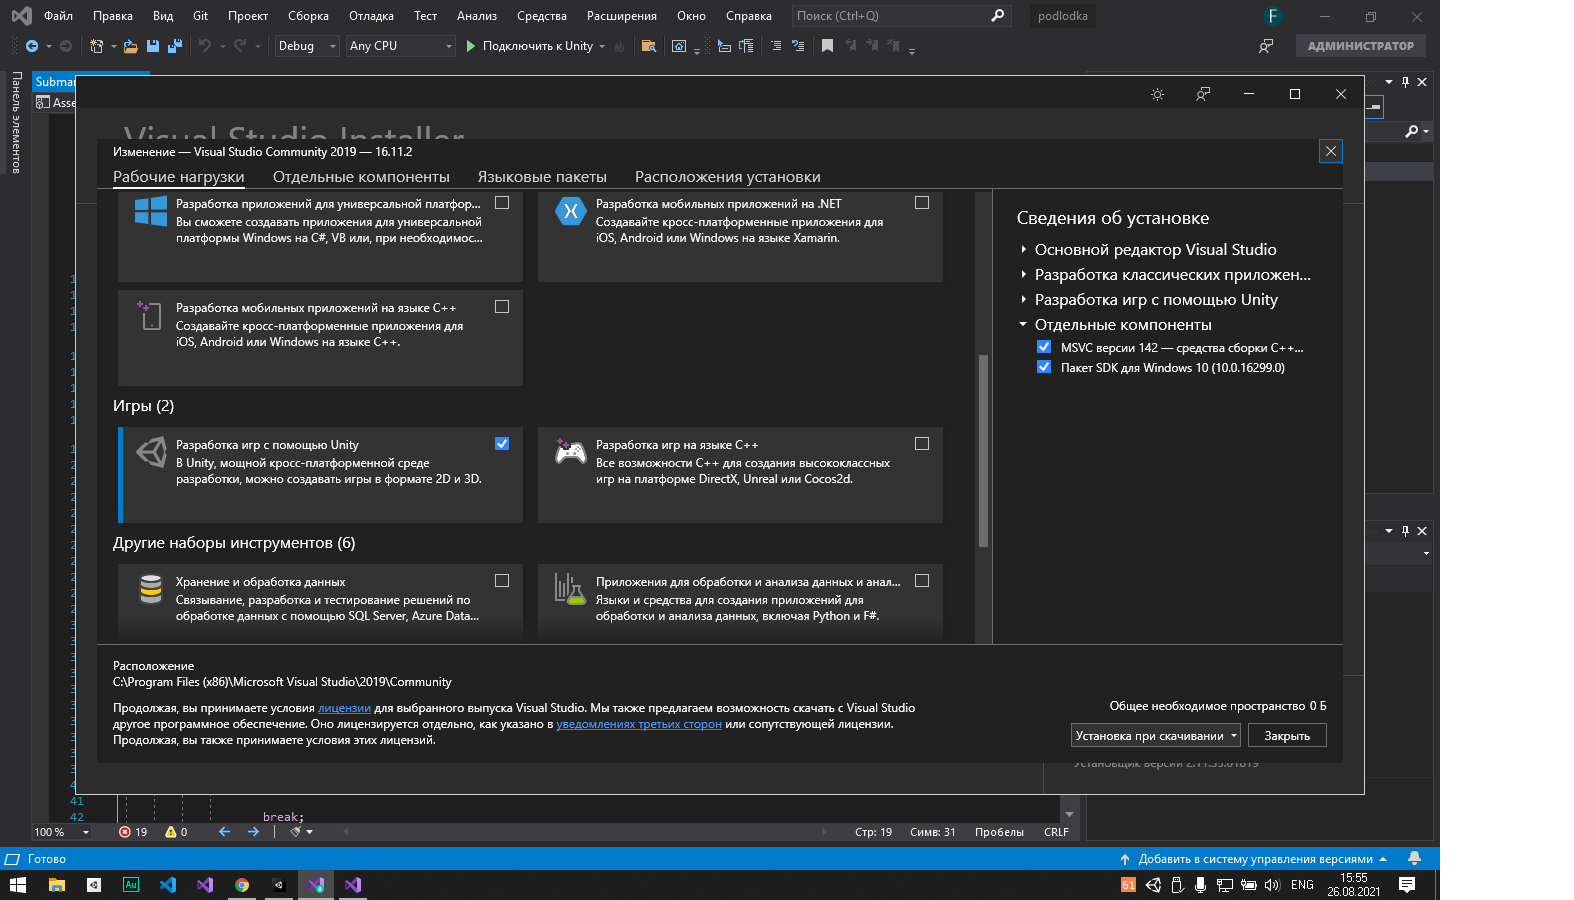The width and height of the screenshot is (1574, 900).
Task: Click the source control (Добавить в систему управления версиями) button
Action: (x=1254, y=859)
